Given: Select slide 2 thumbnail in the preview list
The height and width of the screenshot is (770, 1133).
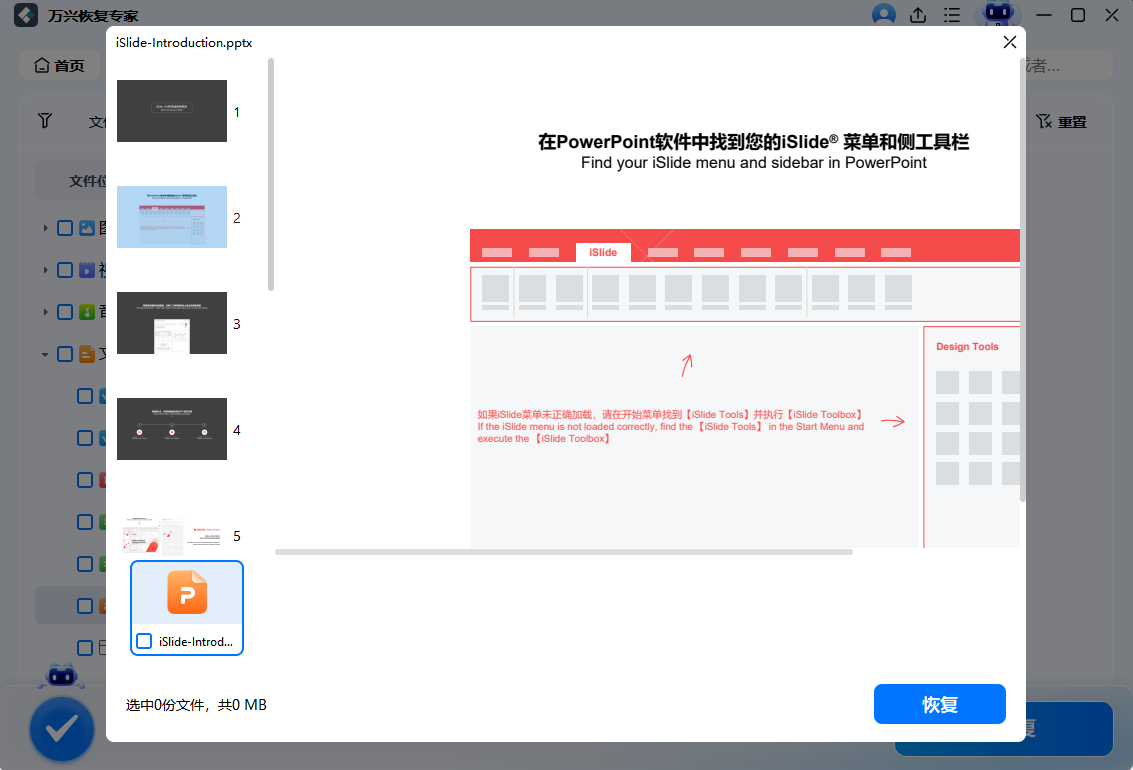Looking at the screenshot, I should coord(171,217).
